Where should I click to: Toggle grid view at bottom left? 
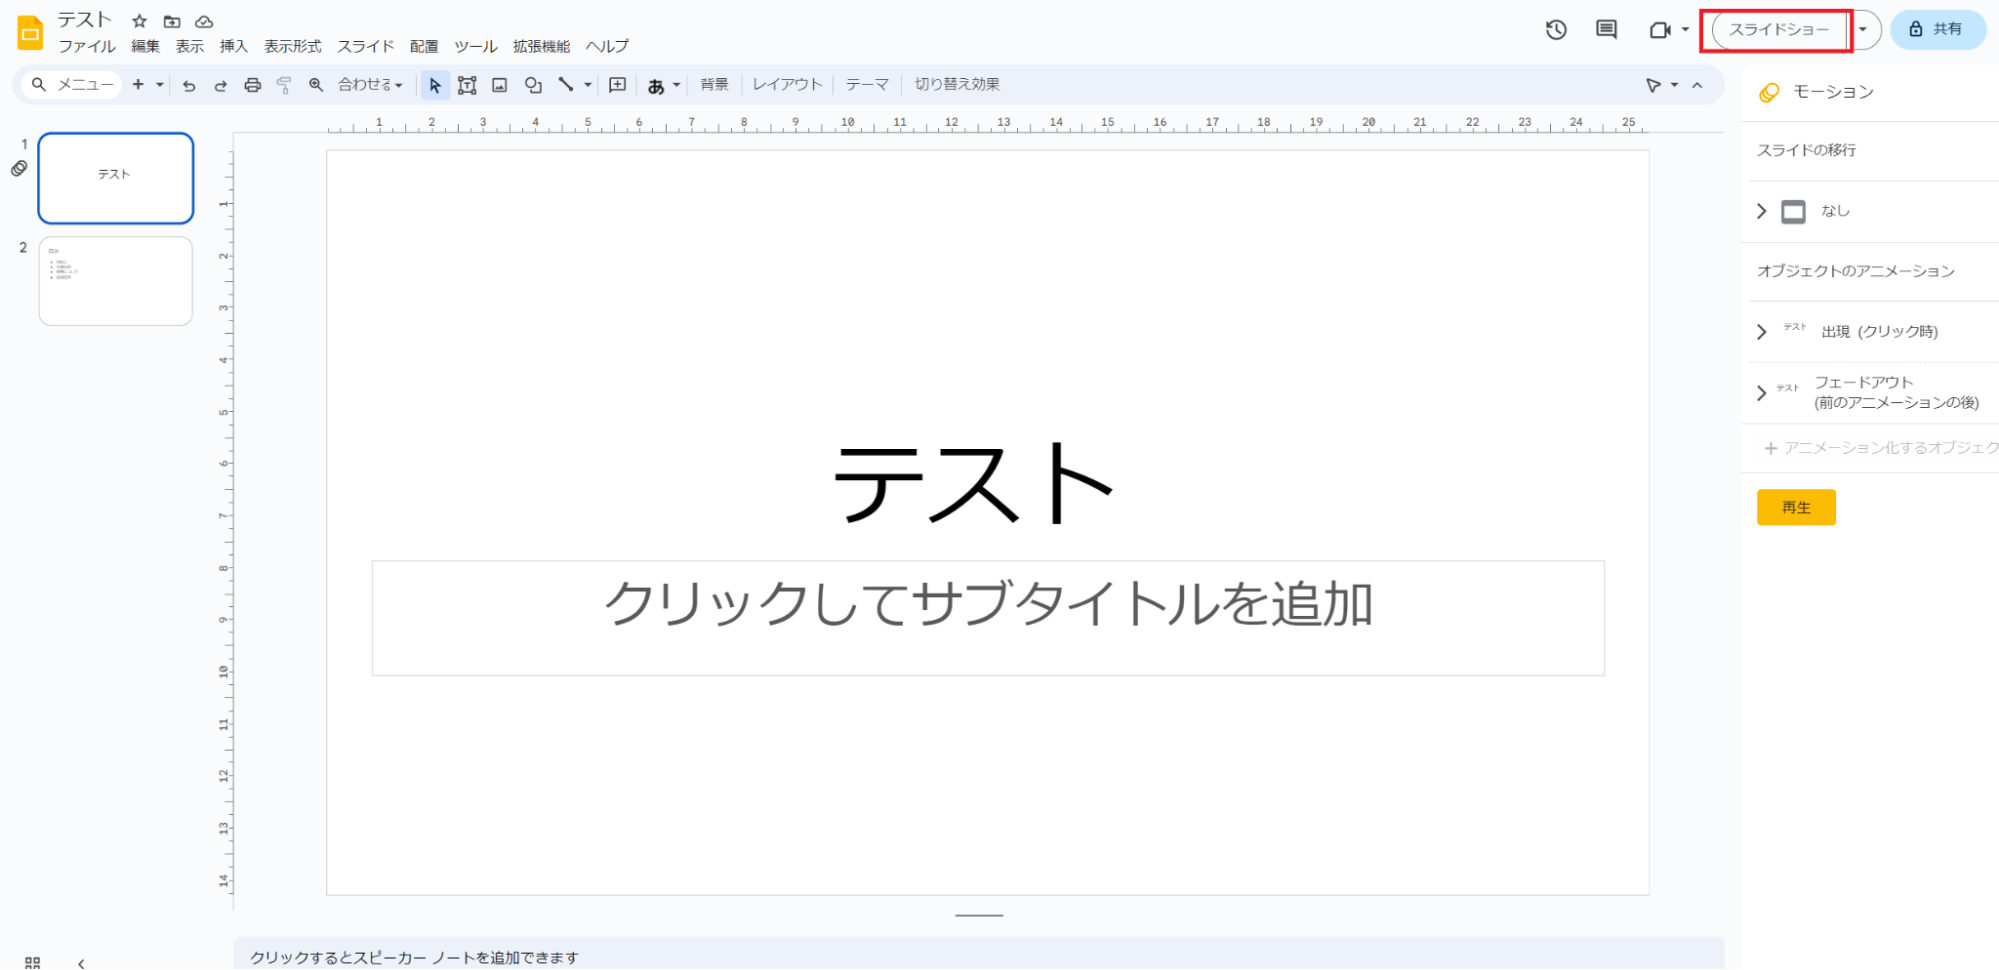[32, 962]
